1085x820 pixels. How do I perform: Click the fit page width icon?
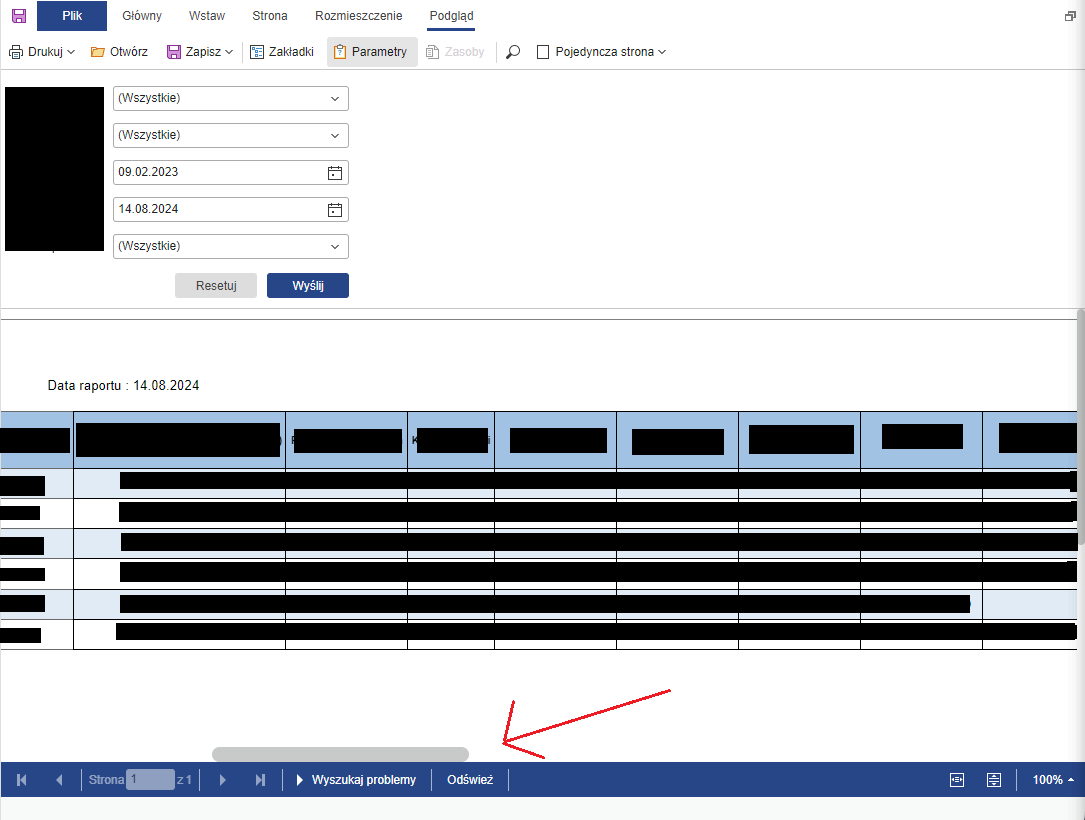point(957,780)
